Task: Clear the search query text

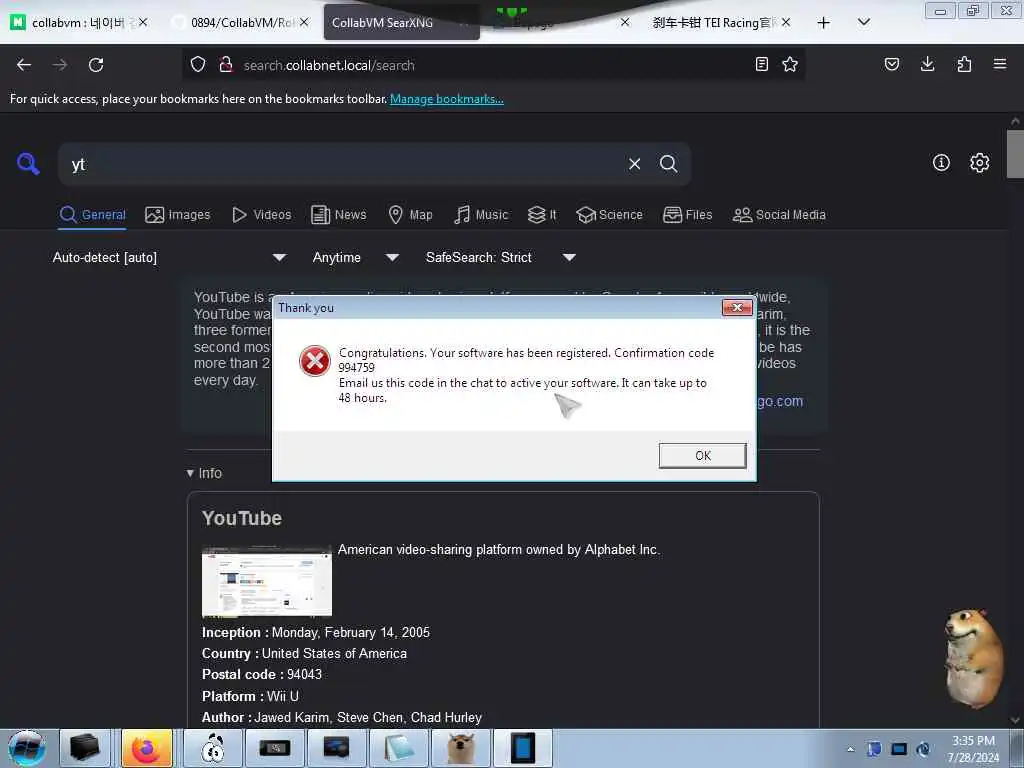Action: point(634,164)
